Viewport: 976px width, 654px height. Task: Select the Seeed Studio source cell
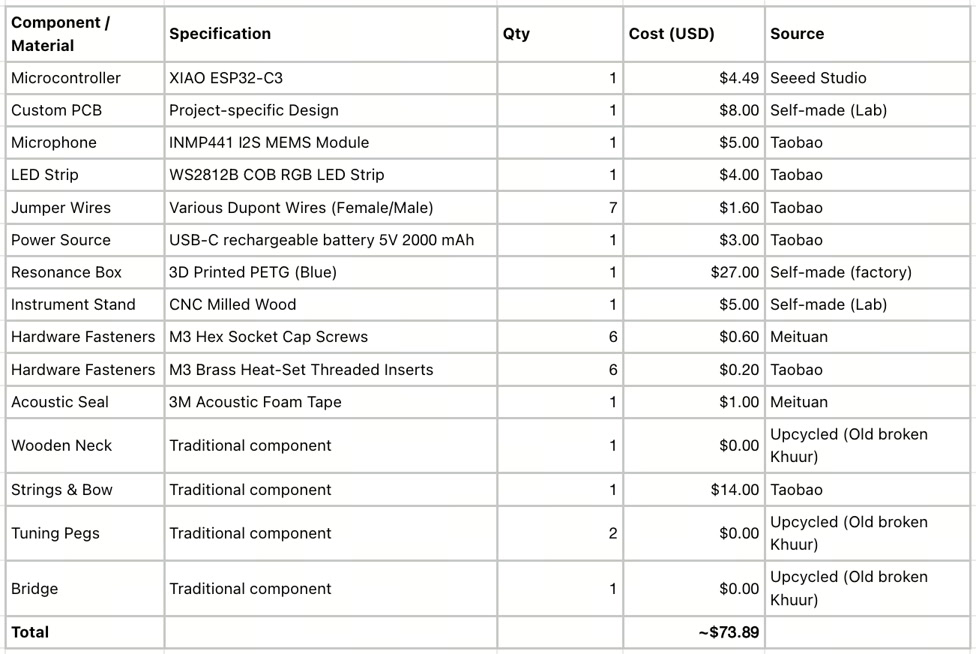tap(867, 78)
